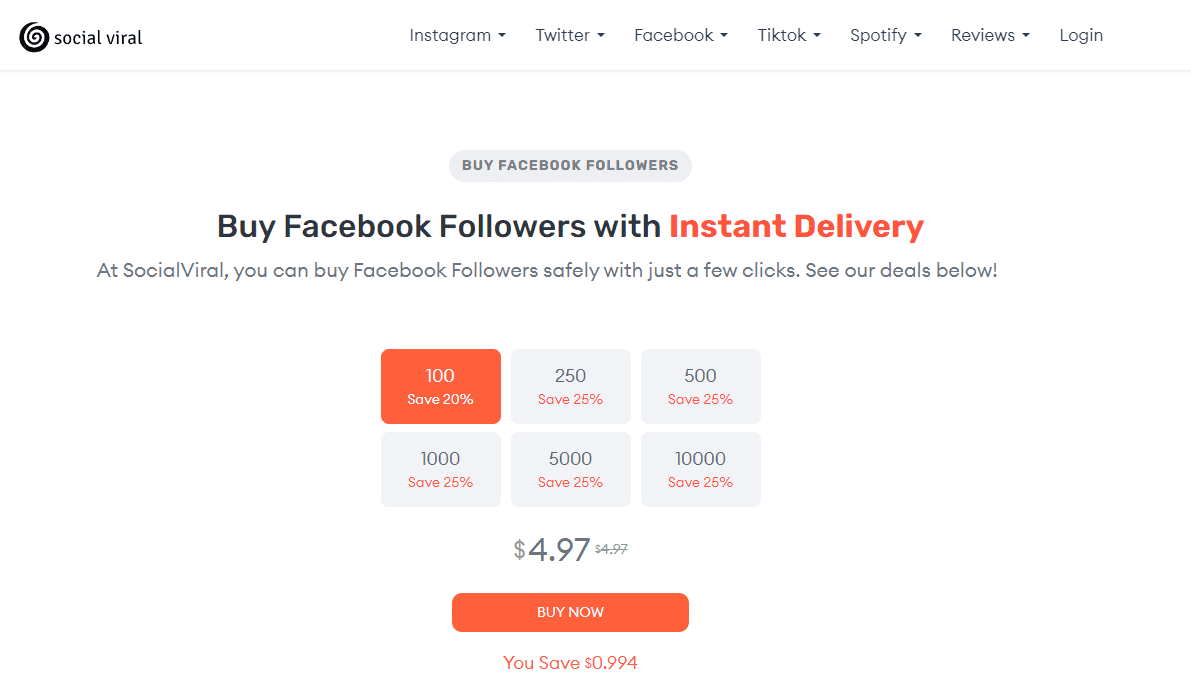The height and width of the screenshot is (697, 1191).
Task: Select the 10000 followers package
Action: tap(700, 469)
